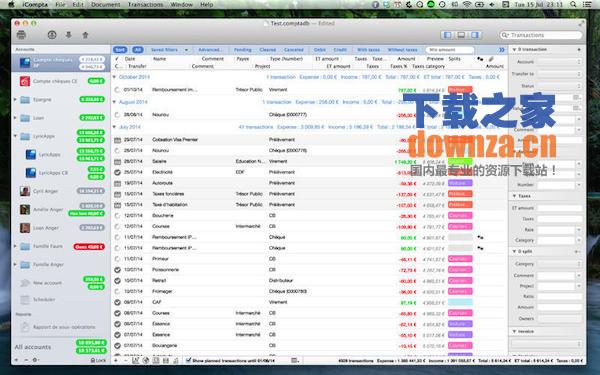Viewport: 600px width, 375px height.
Task: Click the add transaction plus button
Action: pyautogui.click(x=116, y=360)
